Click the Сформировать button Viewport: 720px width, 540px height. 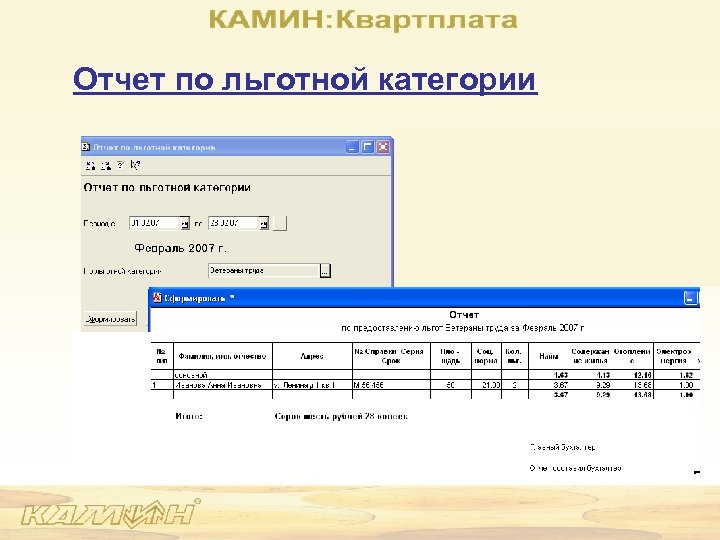pos(110,319)
